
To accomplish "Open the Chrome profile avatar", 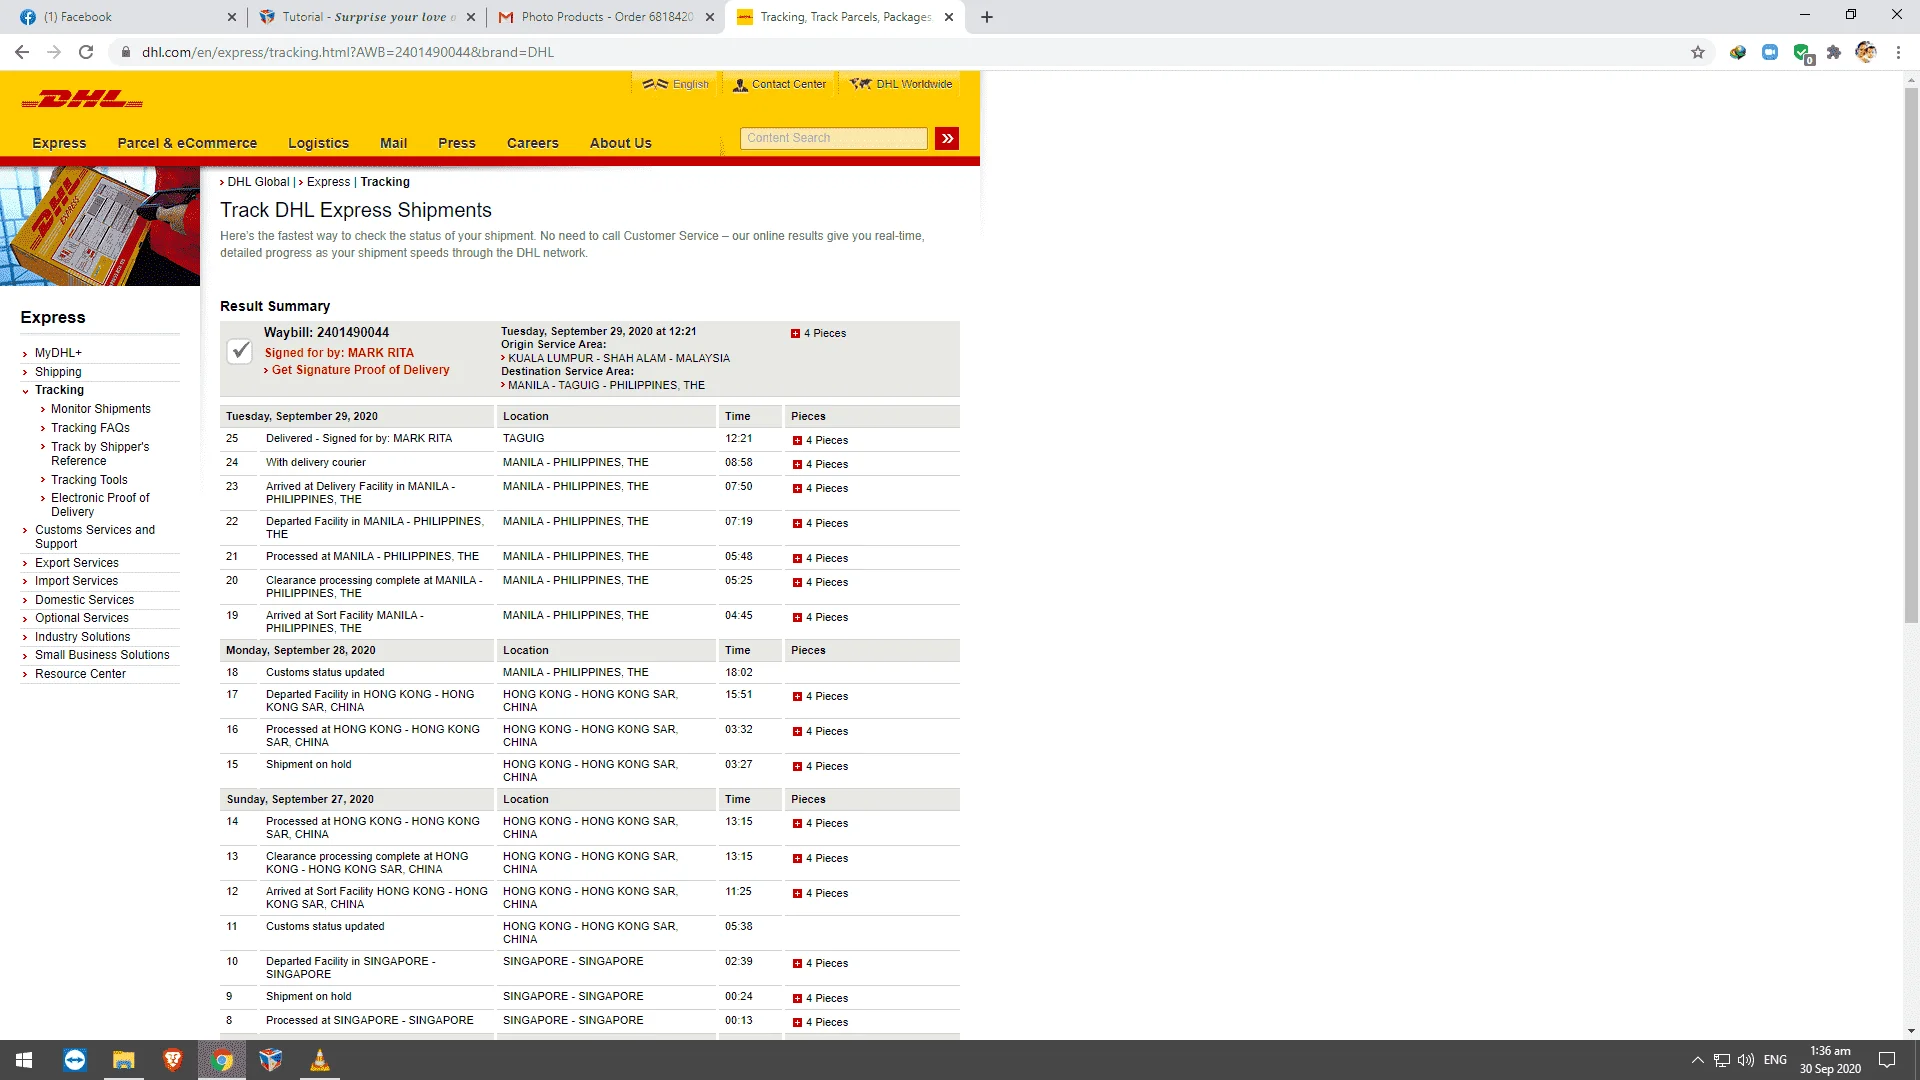I will tap(1866, 52).
